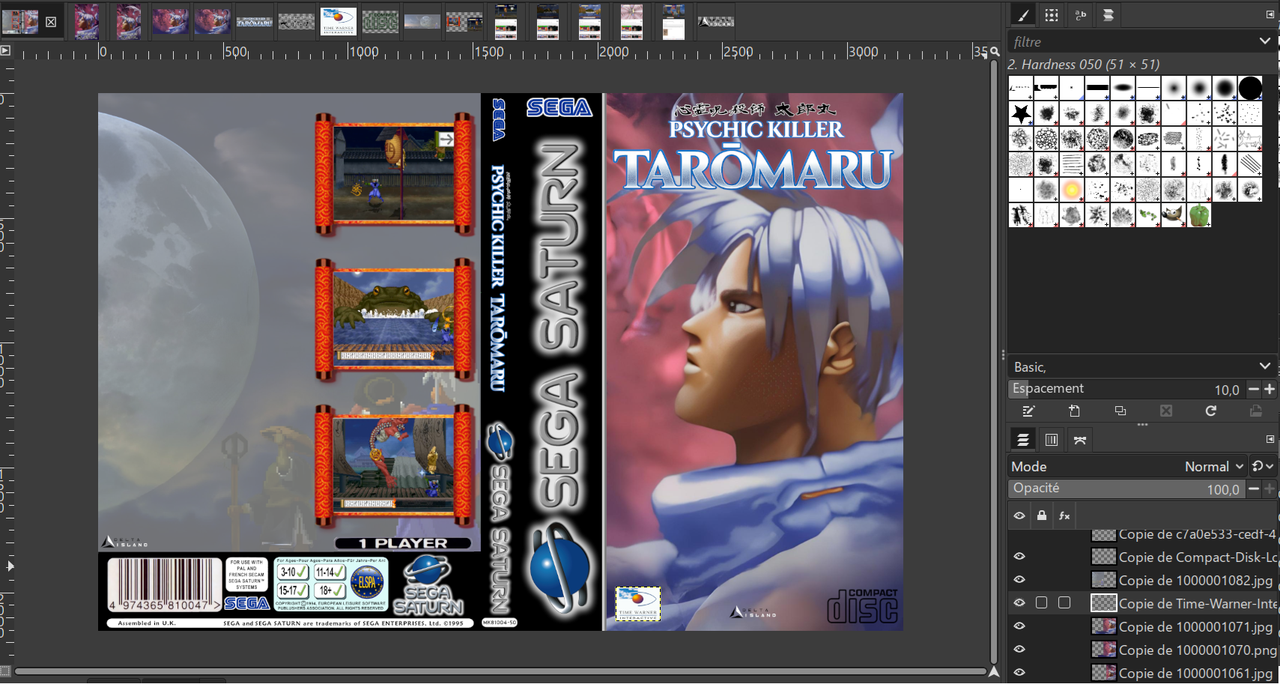Expand the brush filter dropdown arrow
1280x685 pixels.
click(x=1266, y=41)
